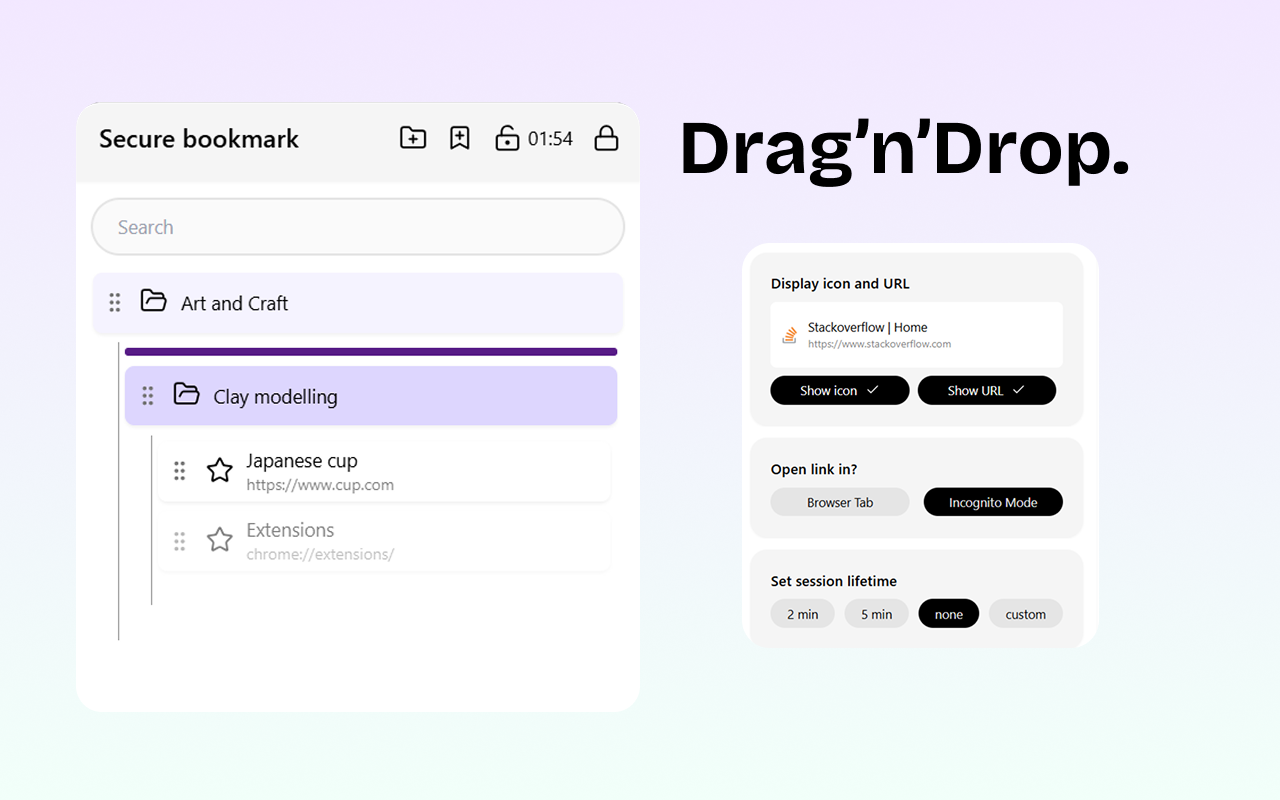Toggle the Show URL option

[987, 390]
